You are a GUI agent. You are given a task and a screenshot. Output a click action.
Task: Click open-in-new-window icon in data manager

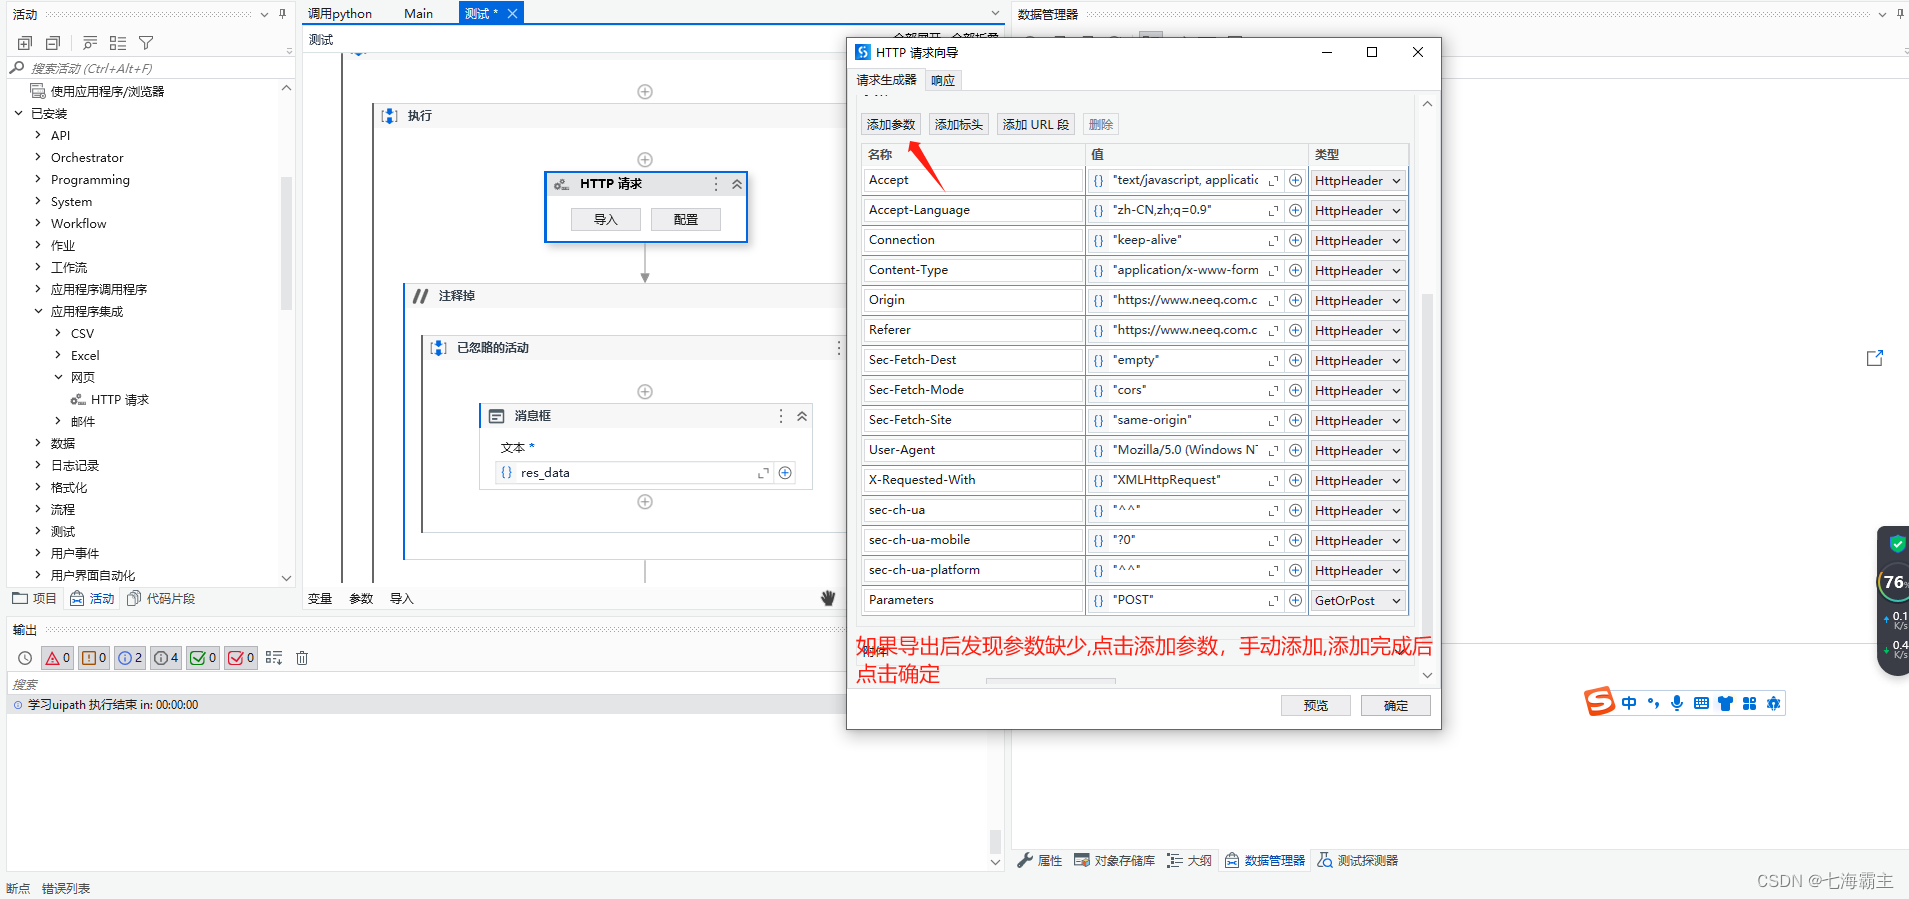[x=1875, y=358]
